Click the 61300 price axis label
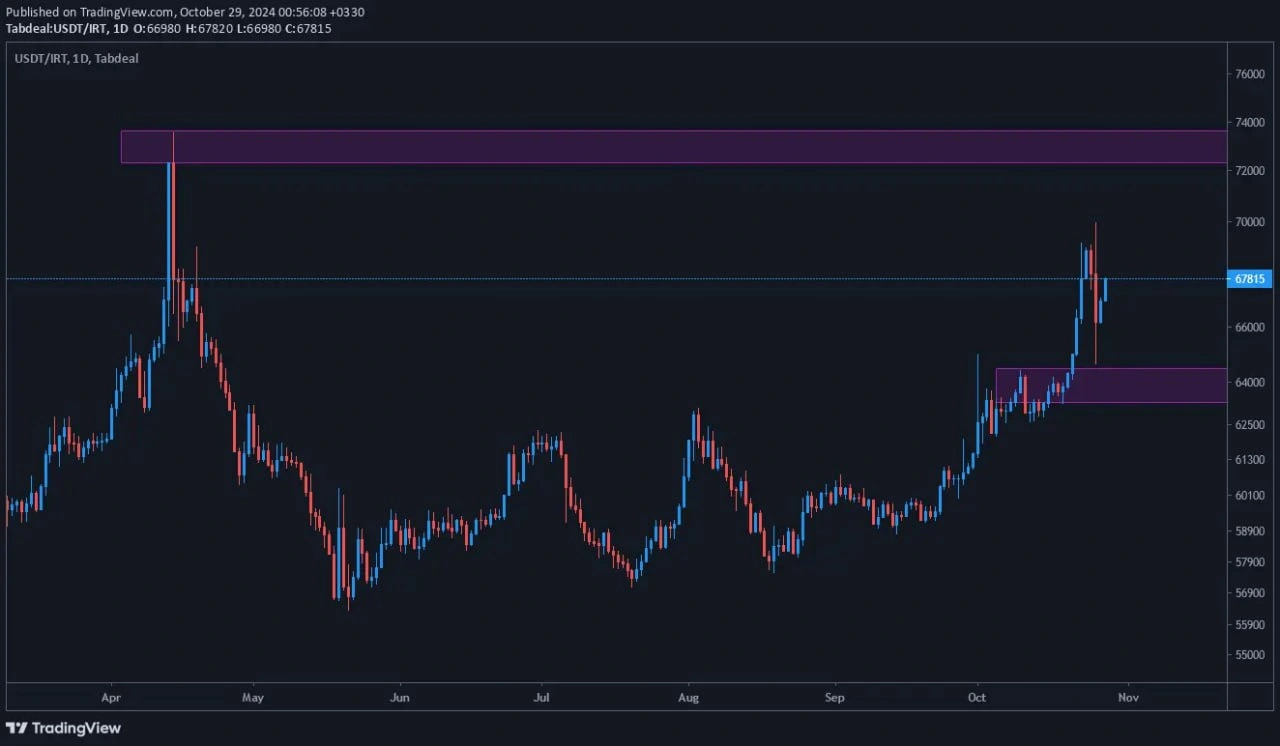Screen dimensions: 1280x746 pos(1251,460)
